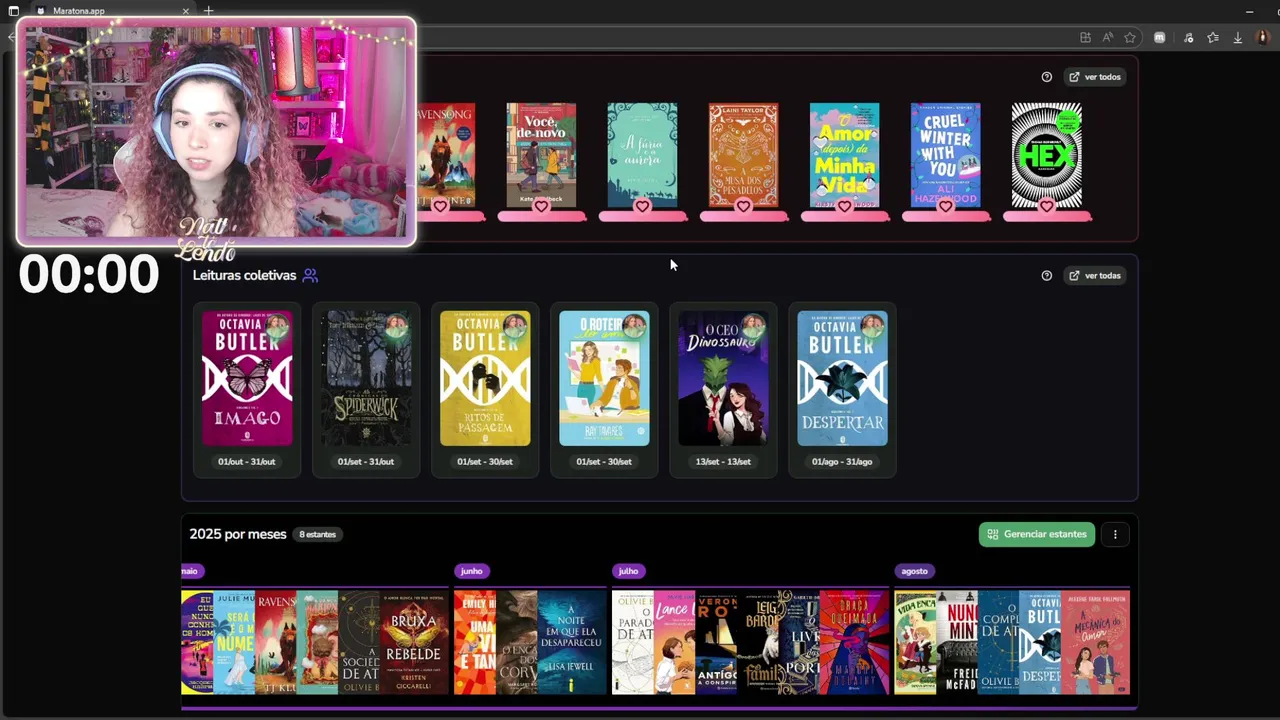Click the 13/set - 13/set date label

click(723, 462)
